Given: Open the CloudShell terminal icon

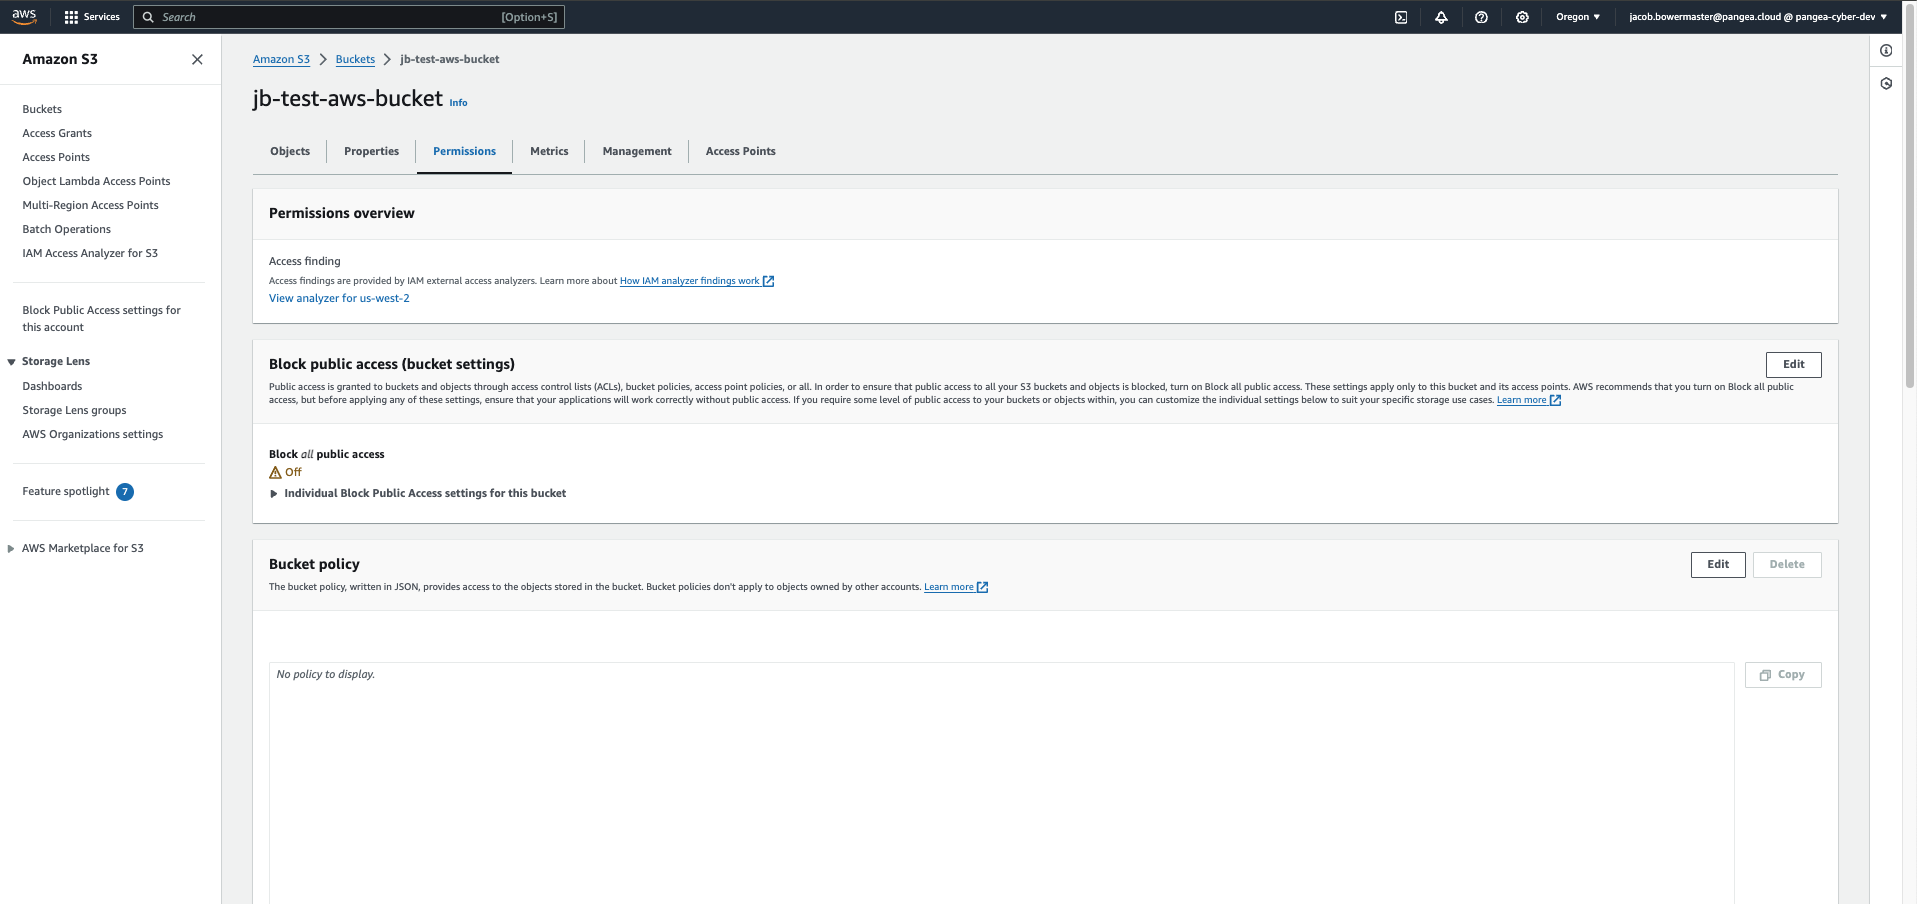Looking at the screenshot, I should click(1401, 17).
